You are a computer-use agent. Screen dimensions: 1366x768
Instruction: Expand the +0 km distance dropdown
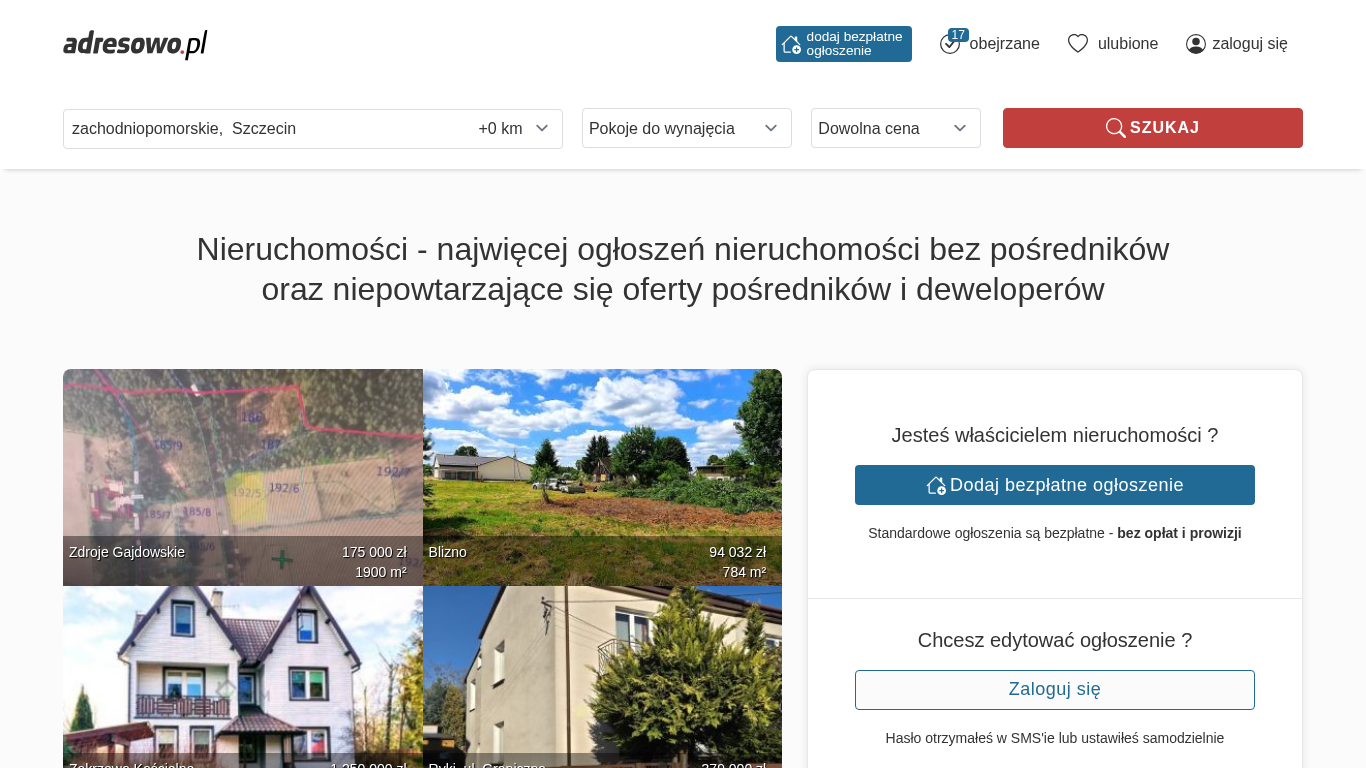tap(514, 129)
